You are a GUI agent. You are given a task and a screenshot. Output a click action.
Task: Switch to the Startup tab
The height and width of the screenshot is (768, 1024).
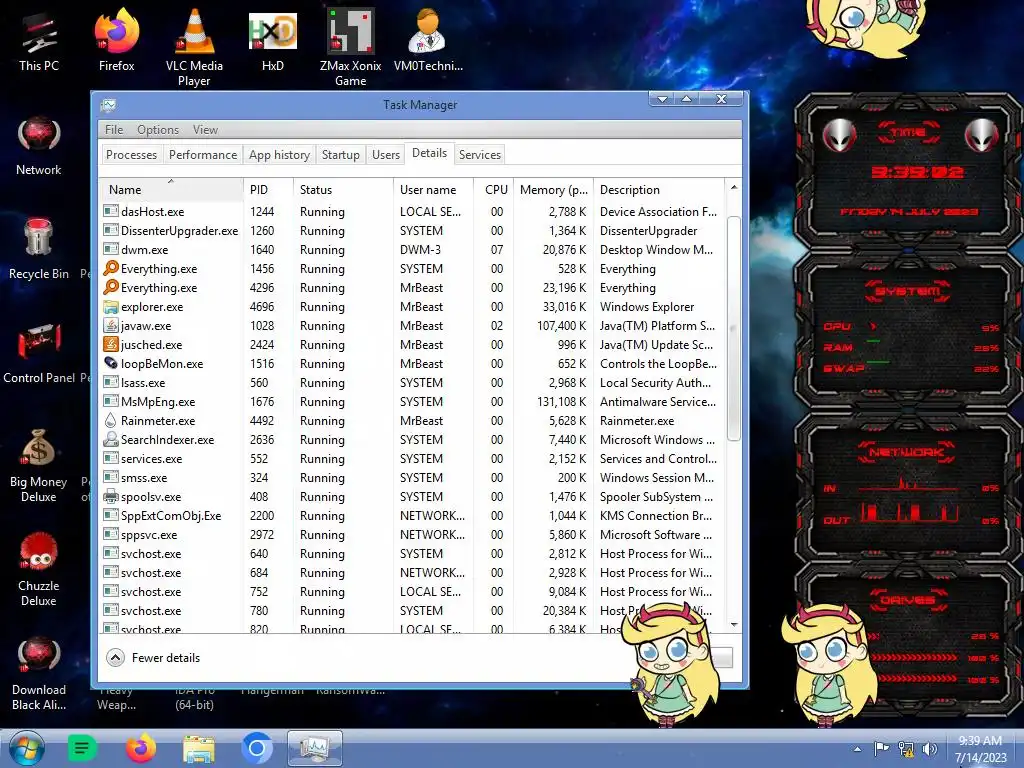[x=340, y=155]
